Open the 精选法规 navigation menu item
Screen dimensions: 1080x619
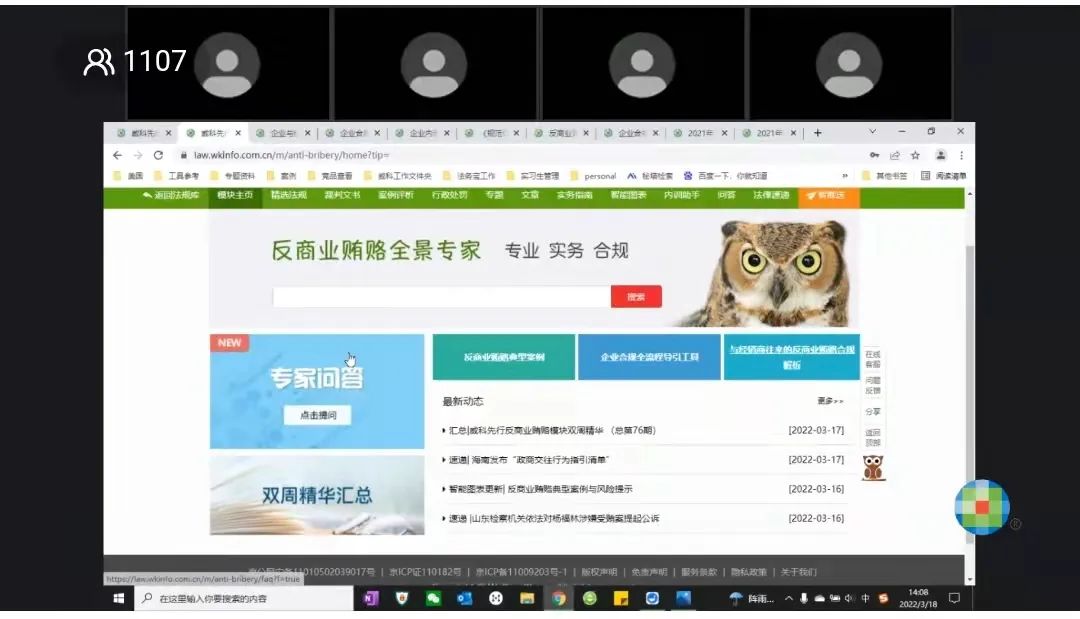[289, 195]
